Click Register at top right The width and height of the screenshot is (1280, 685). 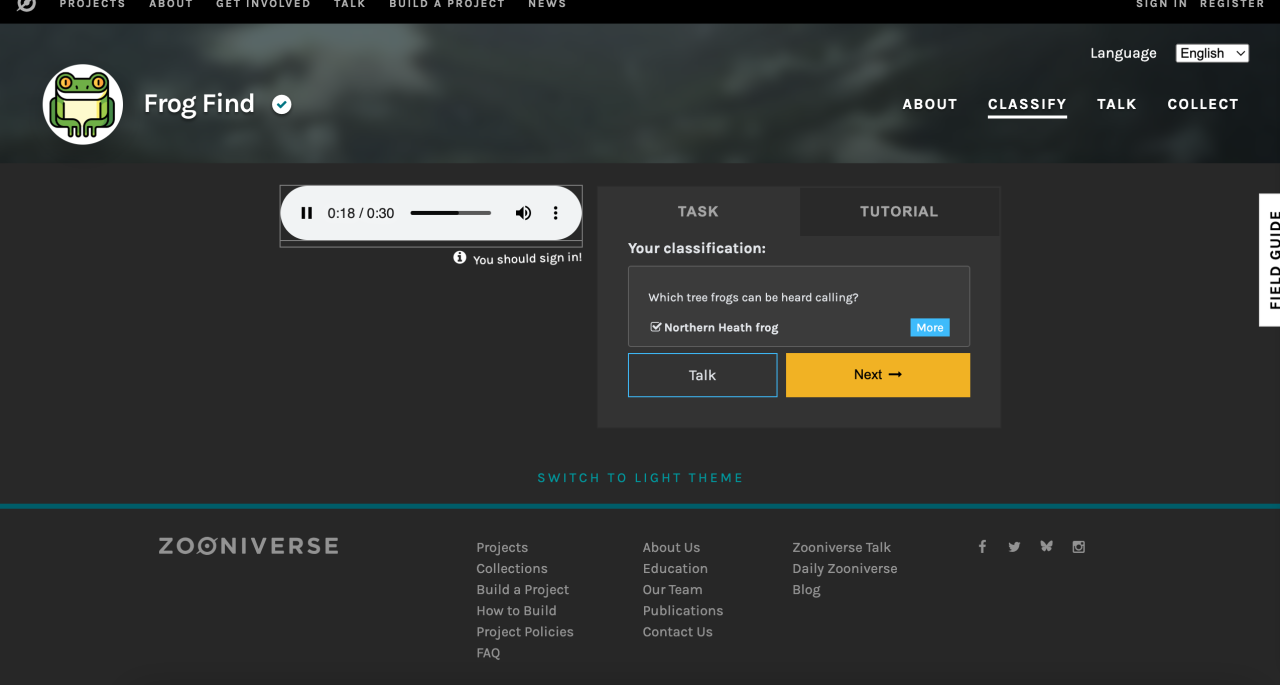click(1232, 4)
